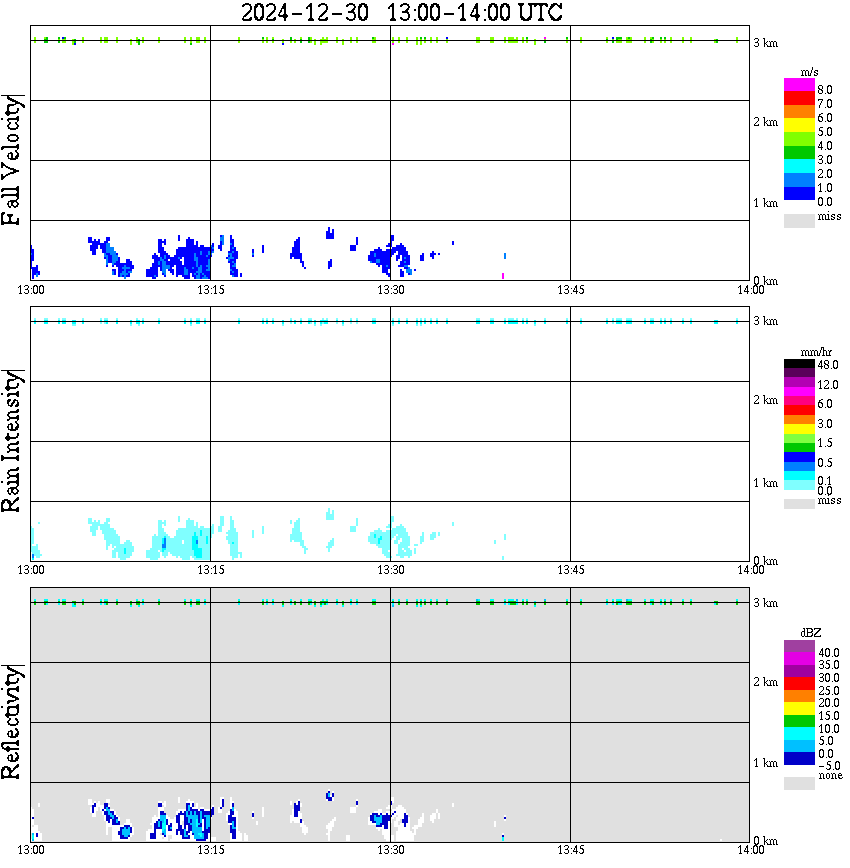Click '13:30' under the Rain Intensity plot
This screenshot has width=850, height=868.
[391, 570]
